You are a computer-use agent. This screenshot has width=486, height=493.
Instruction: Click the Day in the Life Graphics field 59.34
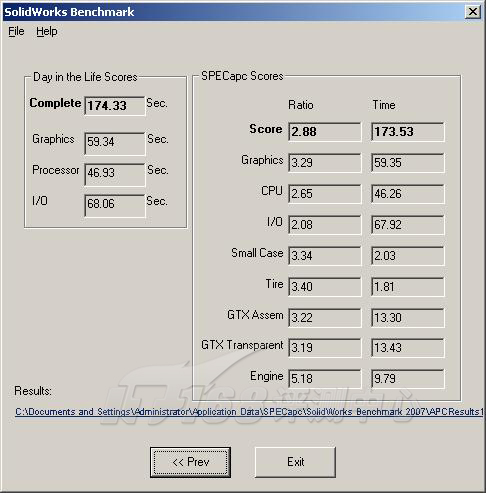(115, 144)
